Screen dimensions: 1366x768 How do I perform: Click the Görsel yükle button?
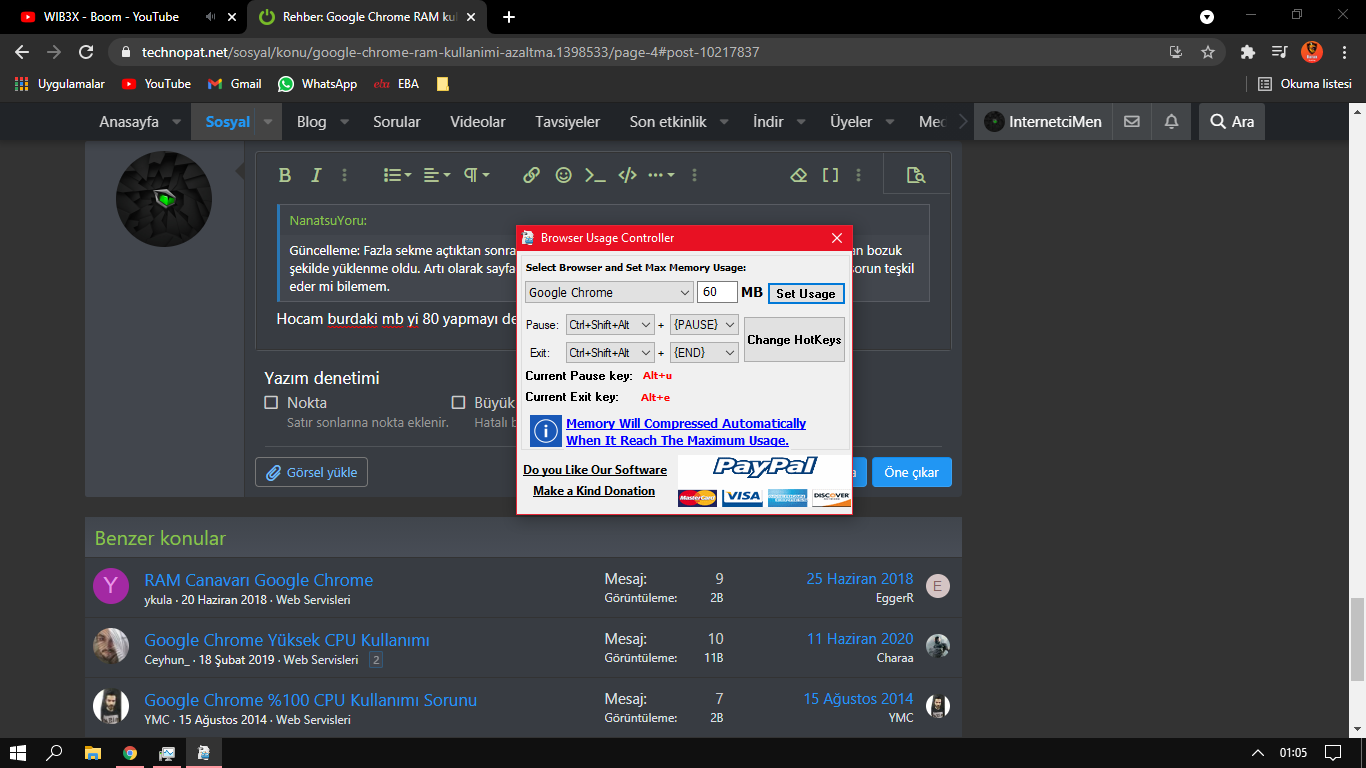(312, 472)
